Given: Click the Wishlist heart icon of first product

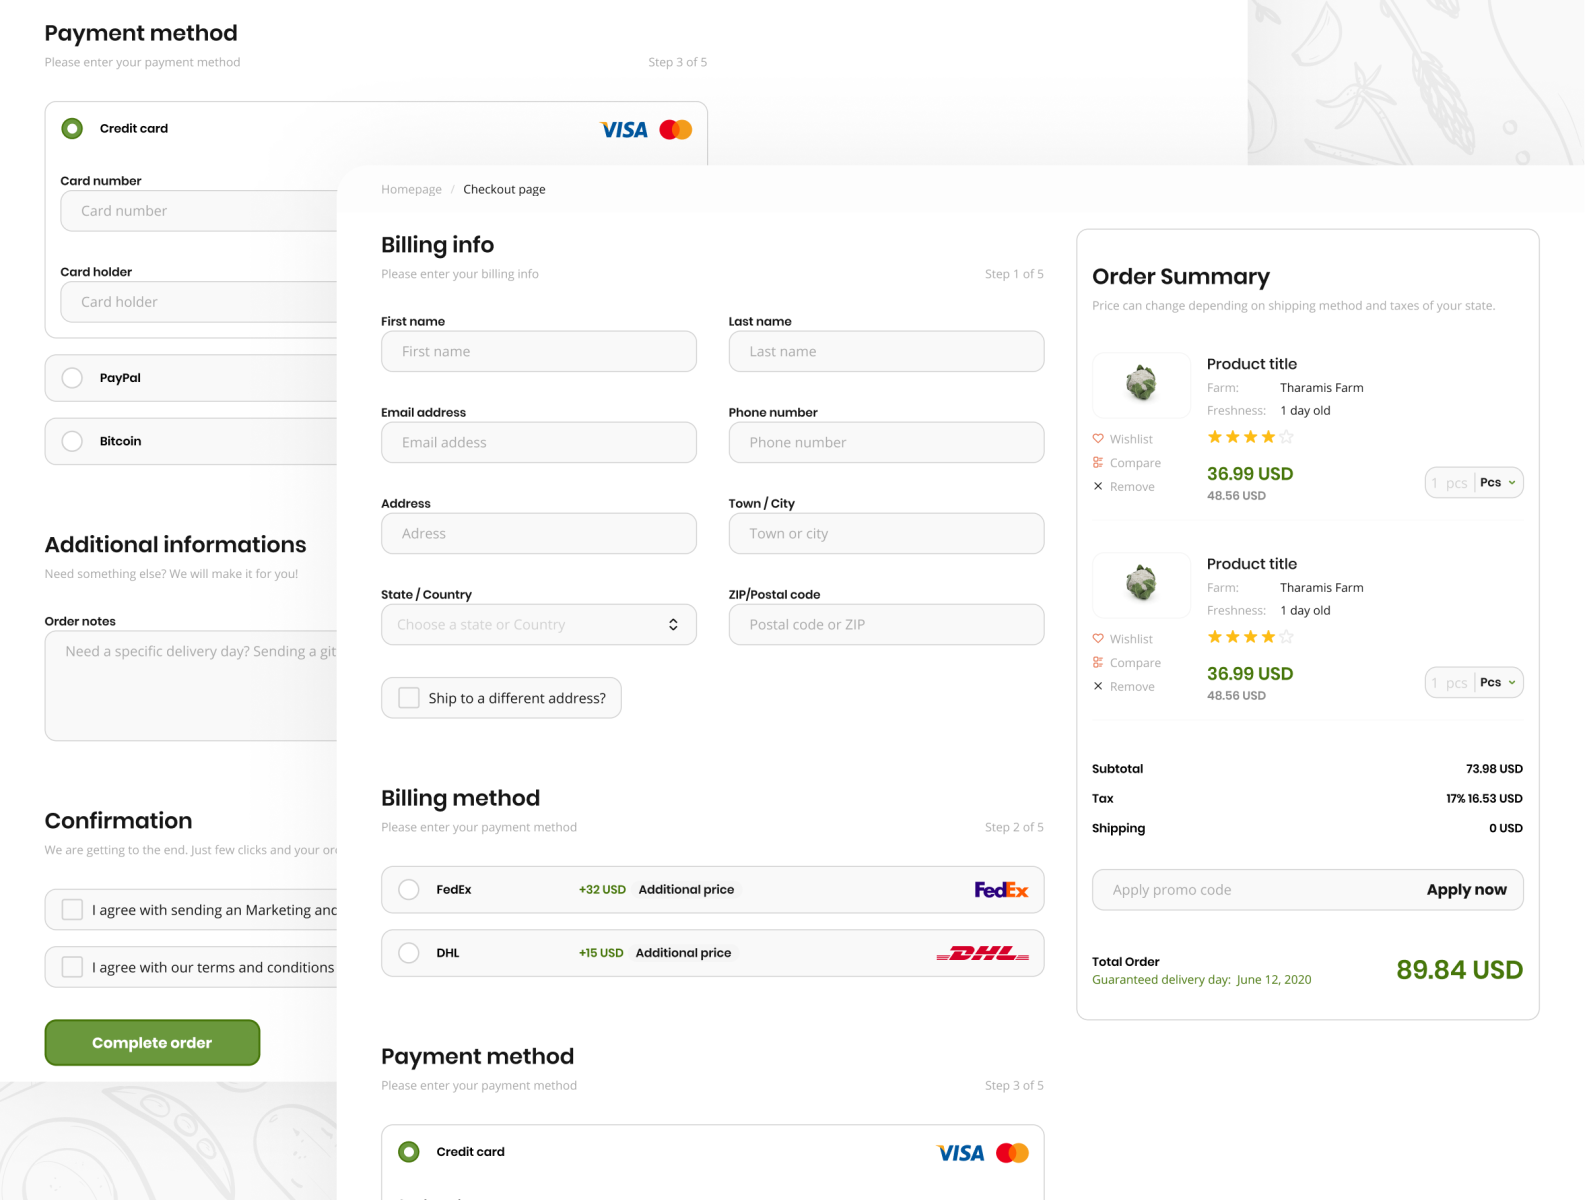Looking at the screenshot, I should coord(1098,439).
